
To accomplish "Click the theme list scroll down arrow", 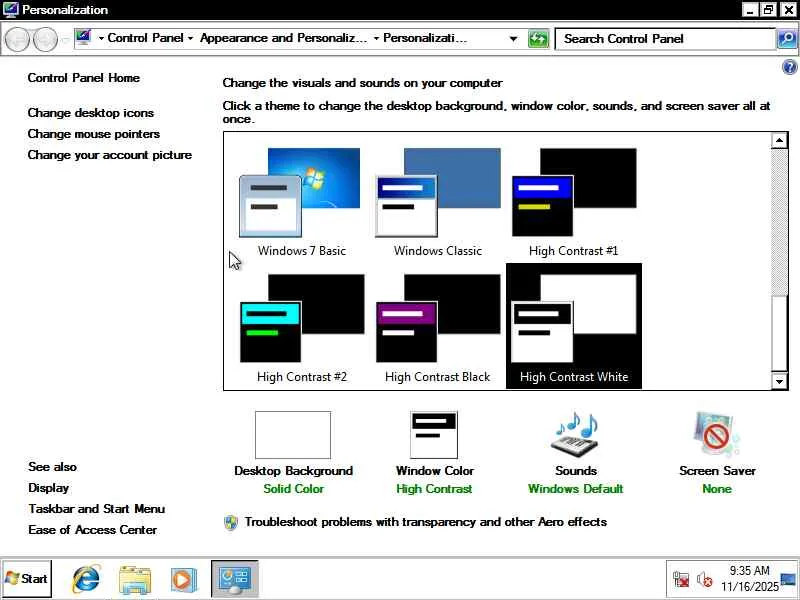I will (779, 381).
